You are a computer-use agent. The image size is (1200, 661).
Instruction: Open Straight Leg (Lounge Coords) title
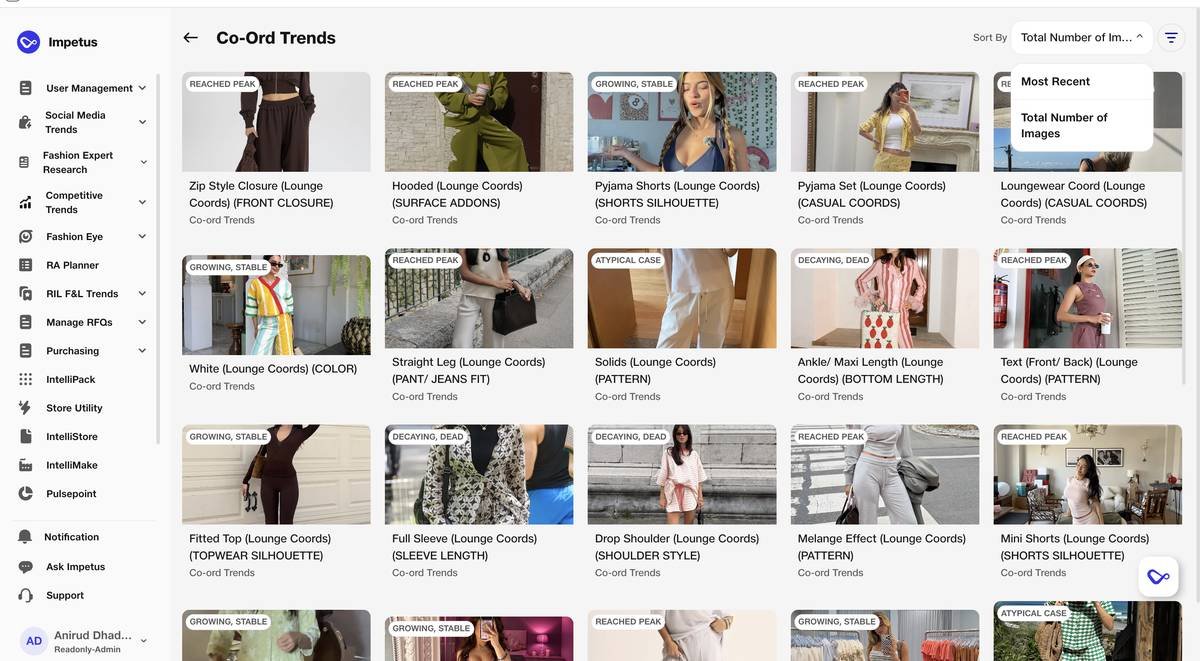[468, 371]
